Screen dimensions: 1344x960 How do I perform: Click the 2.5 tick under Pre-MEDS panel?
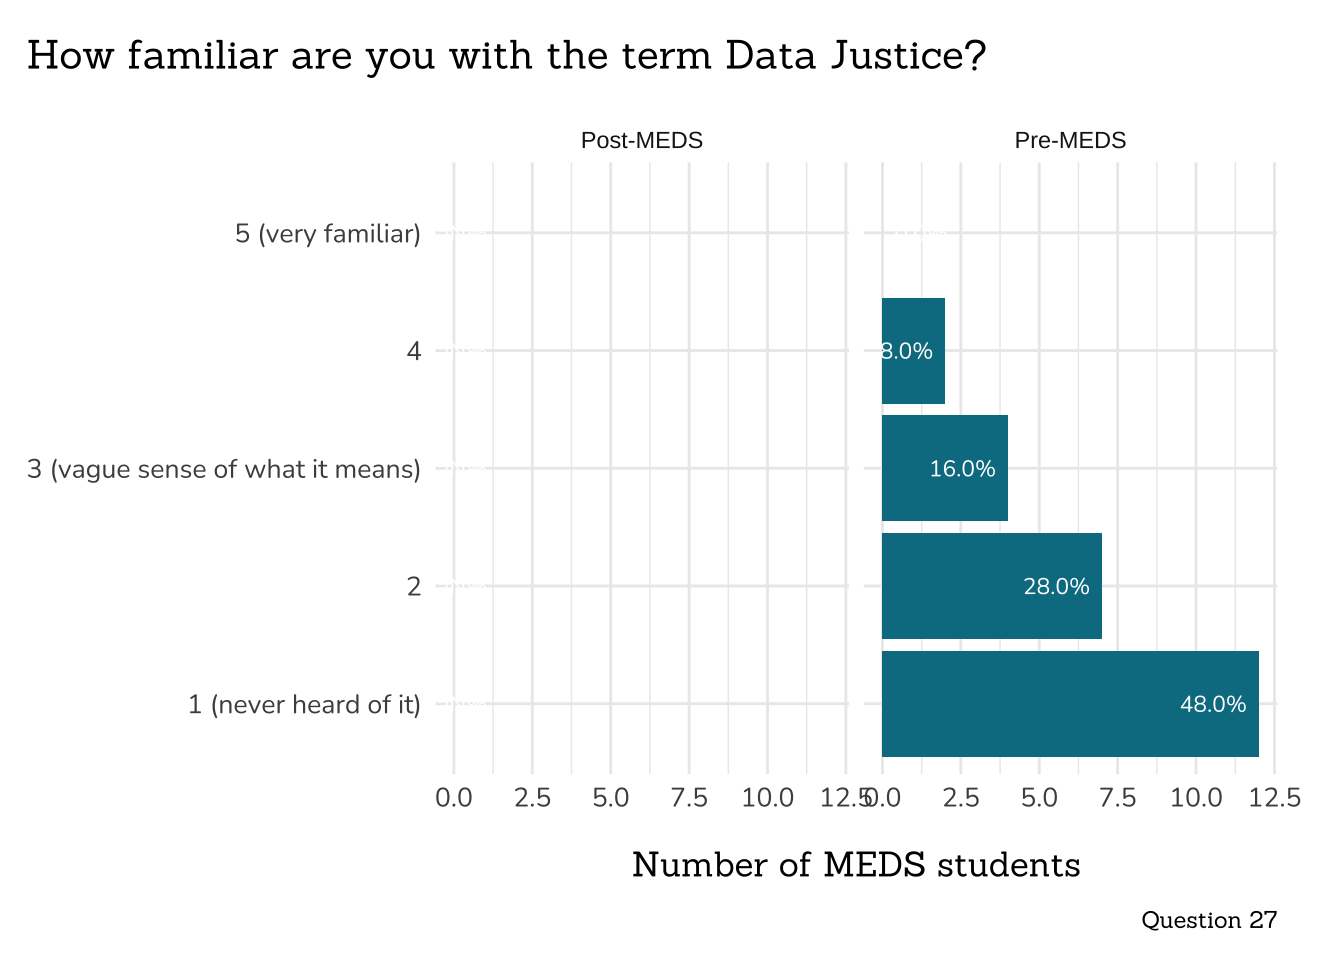(x=961, y=798)
